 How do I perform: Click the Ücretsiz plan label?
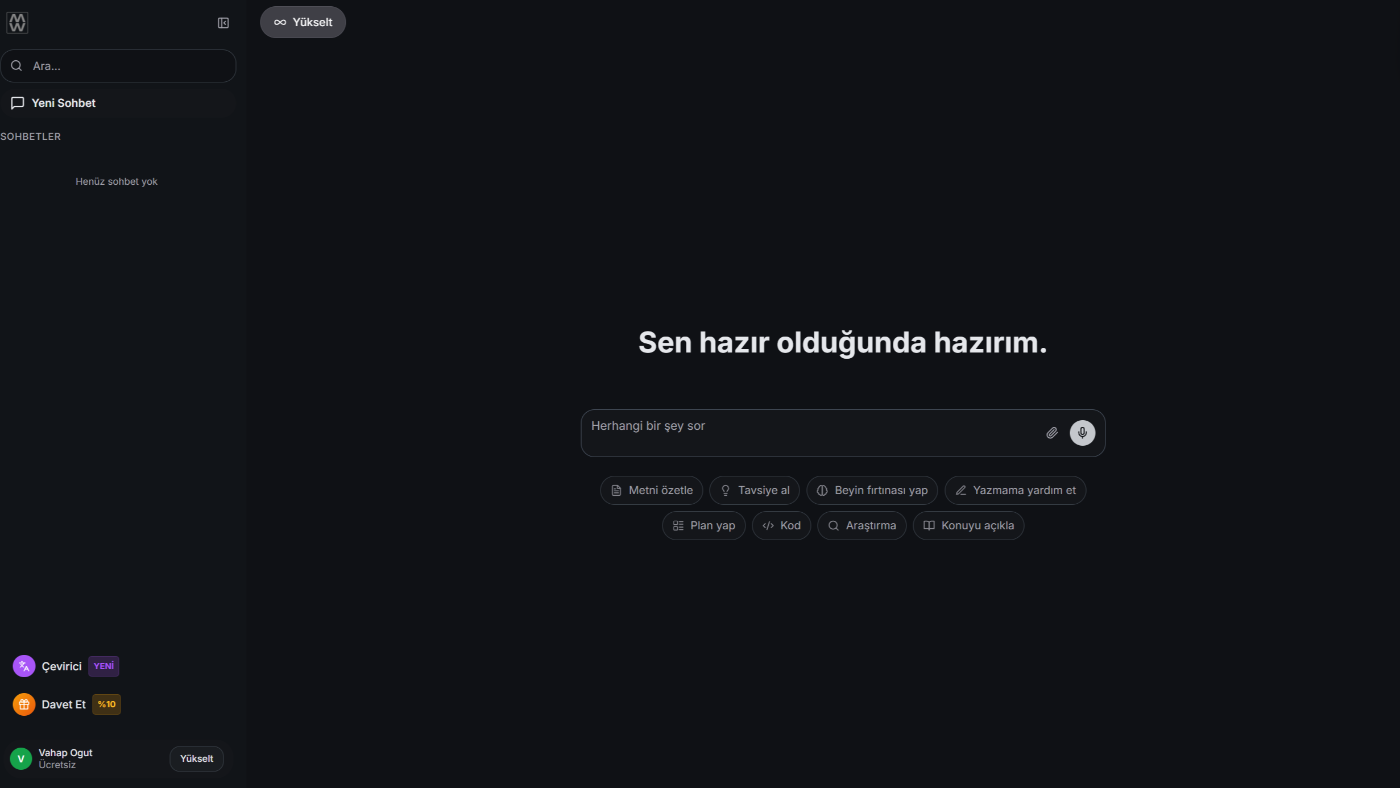[57, 765]
